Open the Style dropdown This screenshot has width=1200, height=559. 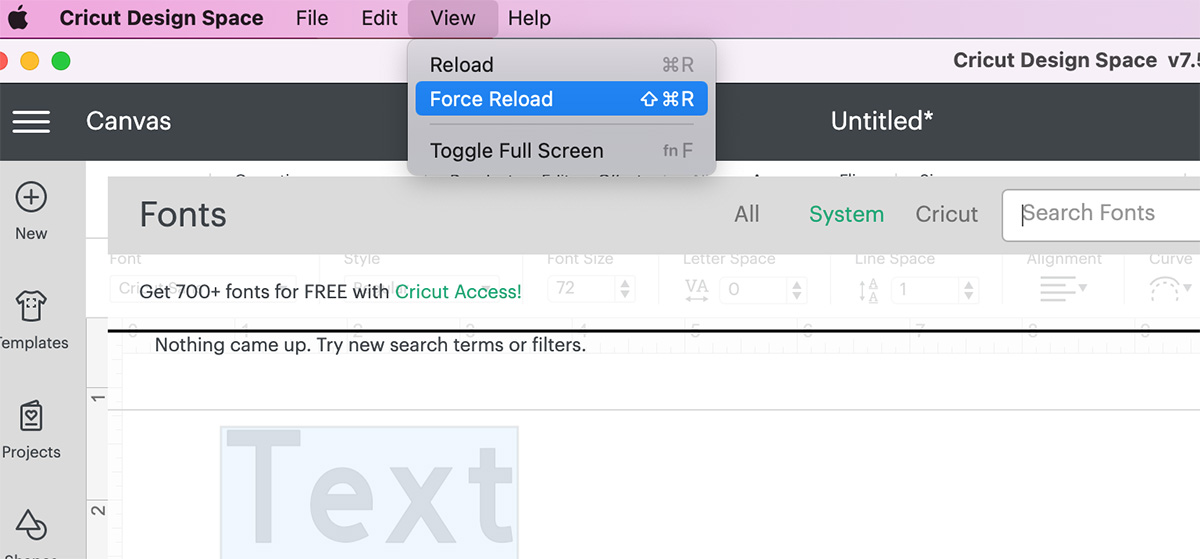click(420, 289)
